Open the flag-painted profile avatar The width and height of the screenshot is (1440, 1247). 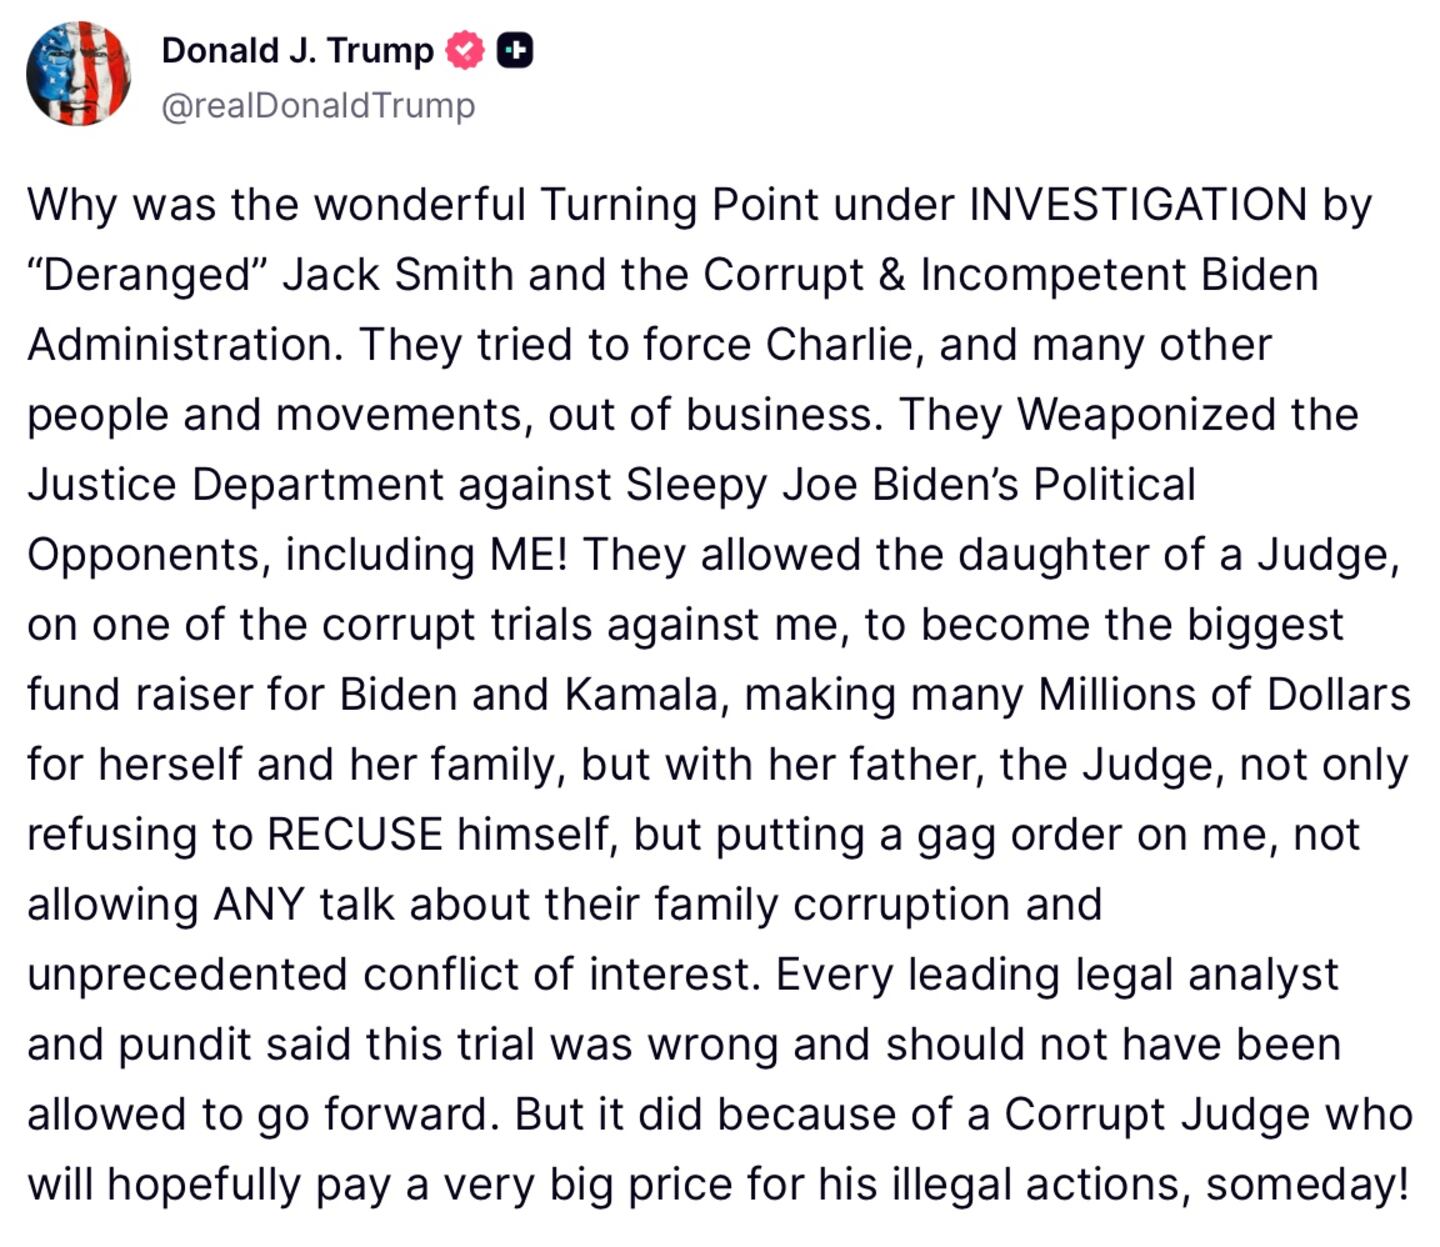pos(78,74)
